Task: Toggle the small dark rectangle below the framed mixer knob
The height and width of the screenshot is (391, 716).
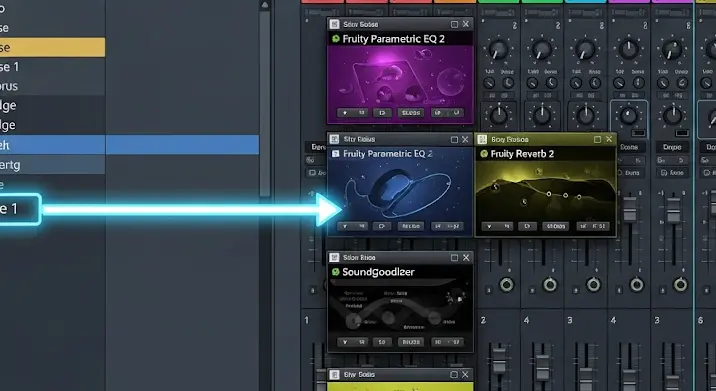Action: (x=638, y=133)
